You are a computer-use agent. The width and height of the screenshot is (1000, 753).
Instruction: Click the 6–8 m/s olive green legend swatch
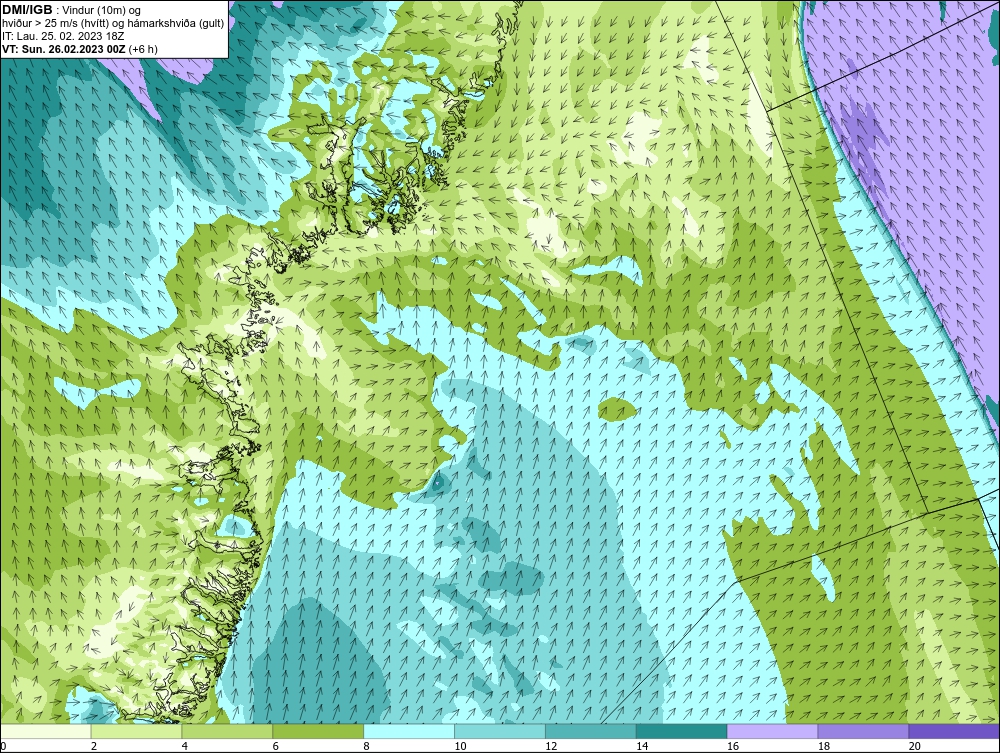[x=318, y=731]
